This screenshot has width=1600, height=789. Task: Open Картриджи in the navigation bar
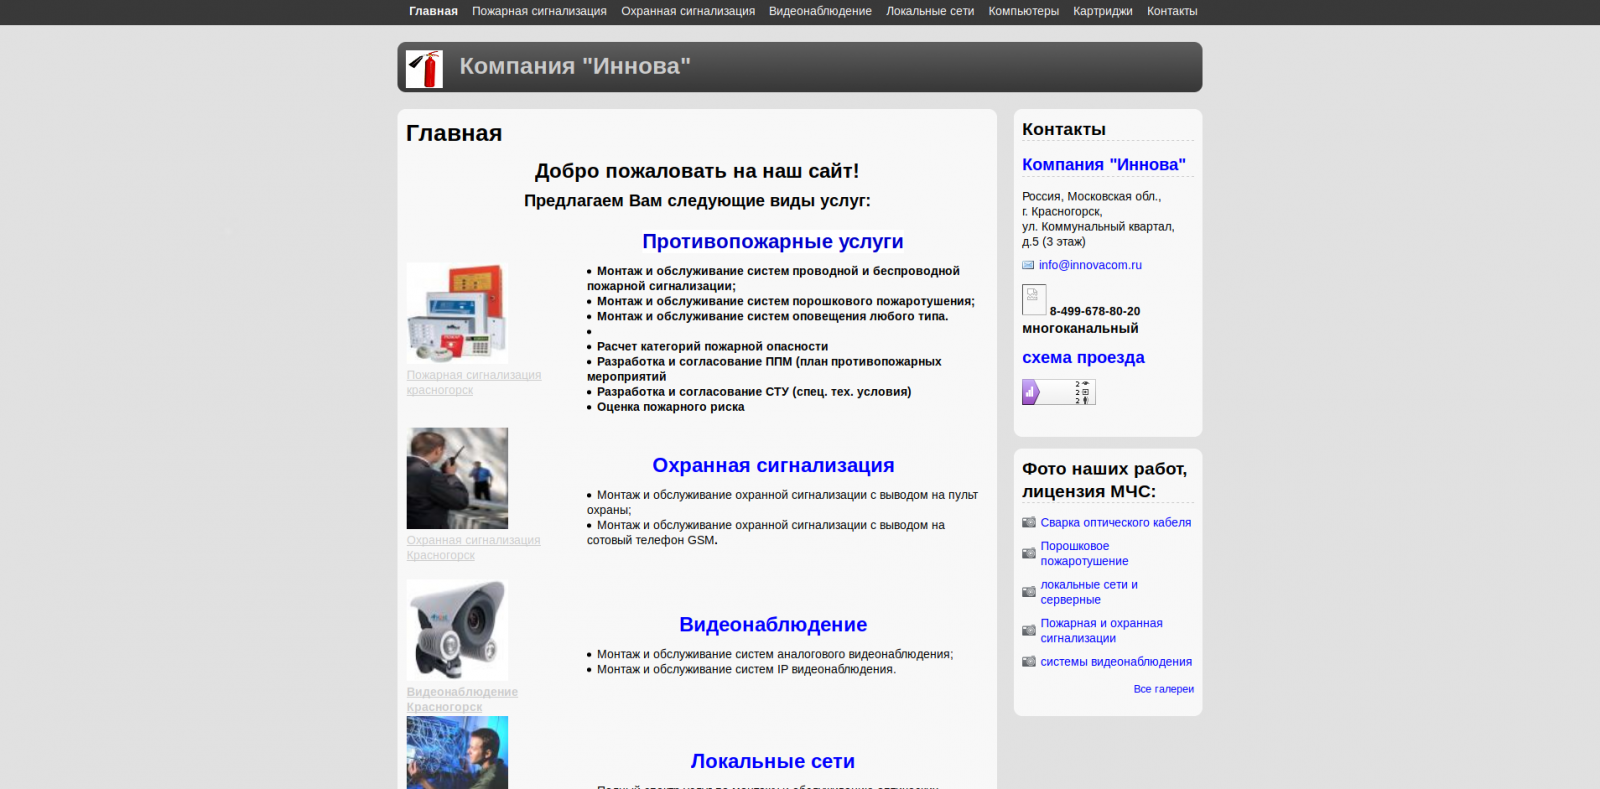click(x=1102, y=11)
